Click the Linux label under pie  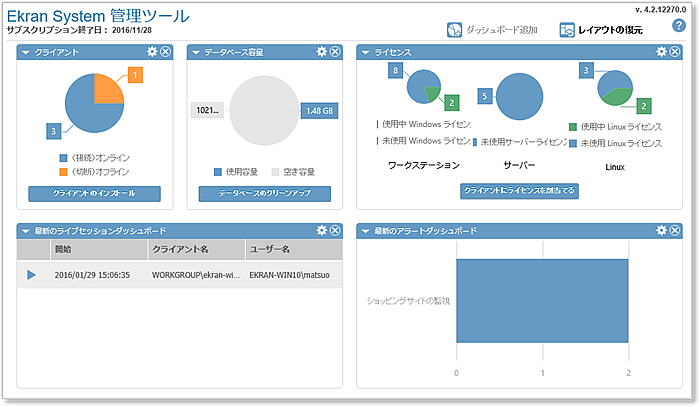tap(615, 167)
